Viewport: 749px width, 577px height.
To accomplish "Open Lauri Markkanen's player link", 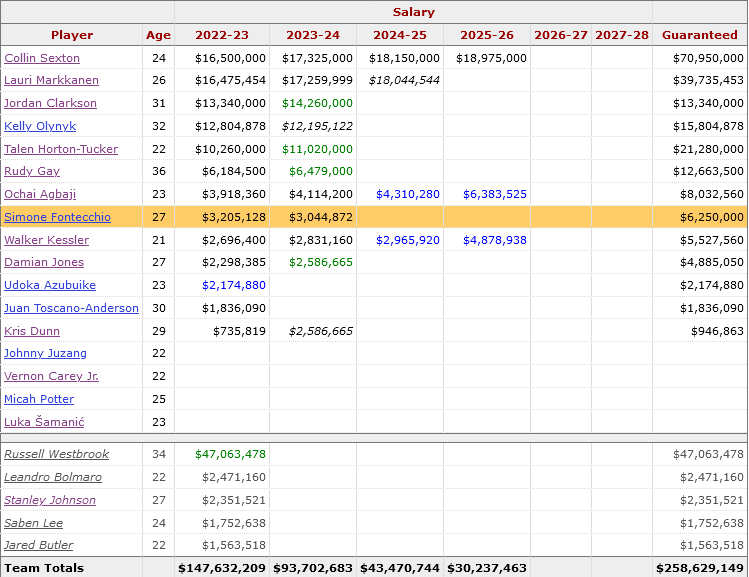I will click(x=52, y=80).
